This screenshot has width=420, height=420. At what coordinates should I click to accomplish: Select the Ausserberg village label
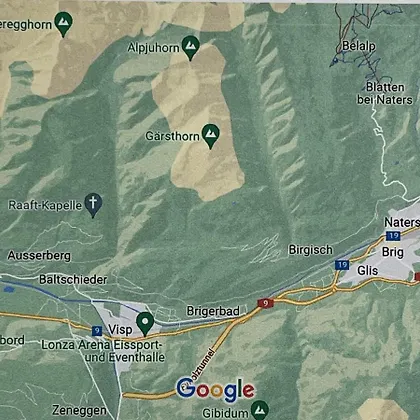point(39,256)
